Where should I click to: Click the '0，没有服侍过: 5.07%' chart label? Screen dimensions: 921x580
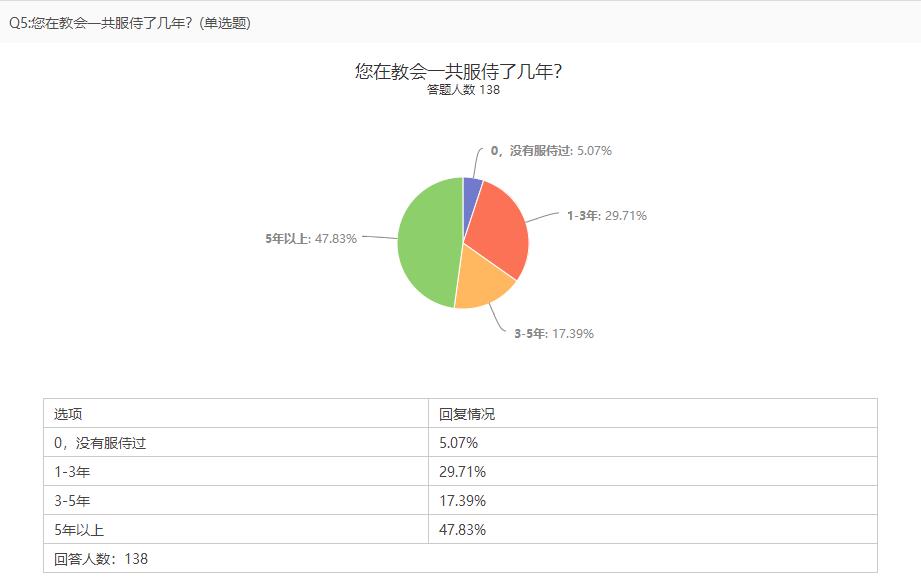click(x=550, y=151)
